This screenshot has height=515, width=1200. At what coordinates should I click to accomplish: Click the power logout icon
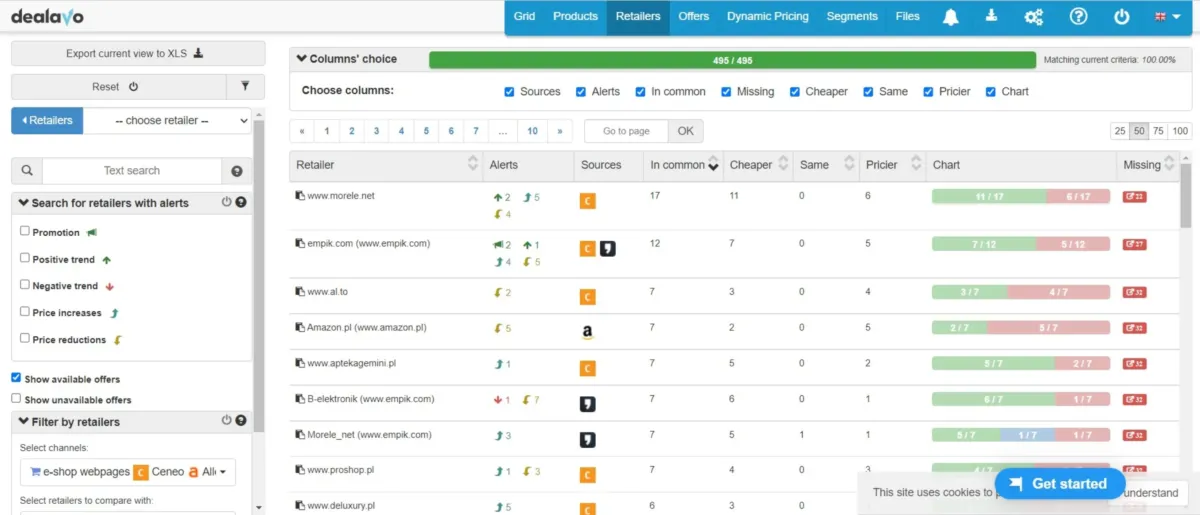click(1122, 17)
